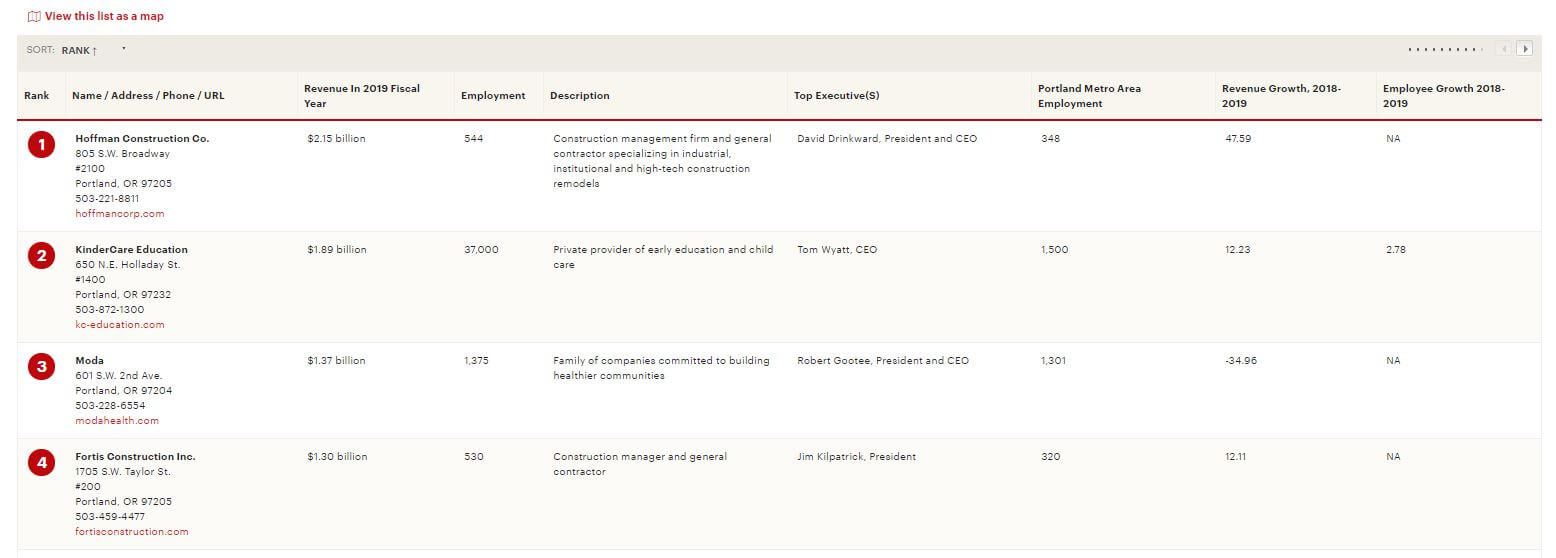
Task: Select the rank 1 red circle badge
Action: (41, 146)
